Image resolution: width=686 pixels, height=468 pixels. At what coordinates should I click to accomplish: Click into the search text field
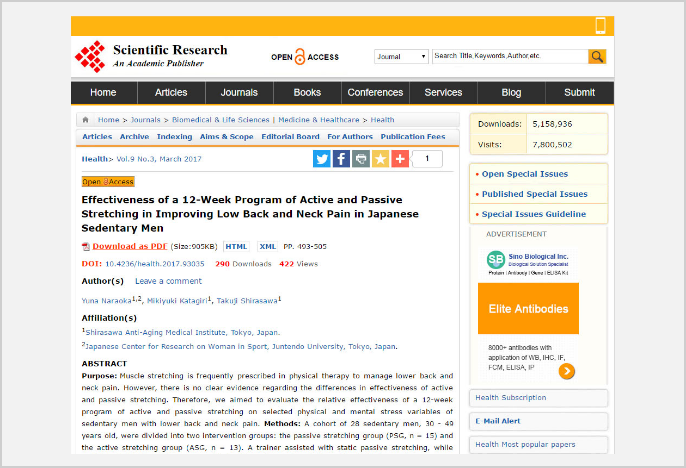(x=510, y=56)
